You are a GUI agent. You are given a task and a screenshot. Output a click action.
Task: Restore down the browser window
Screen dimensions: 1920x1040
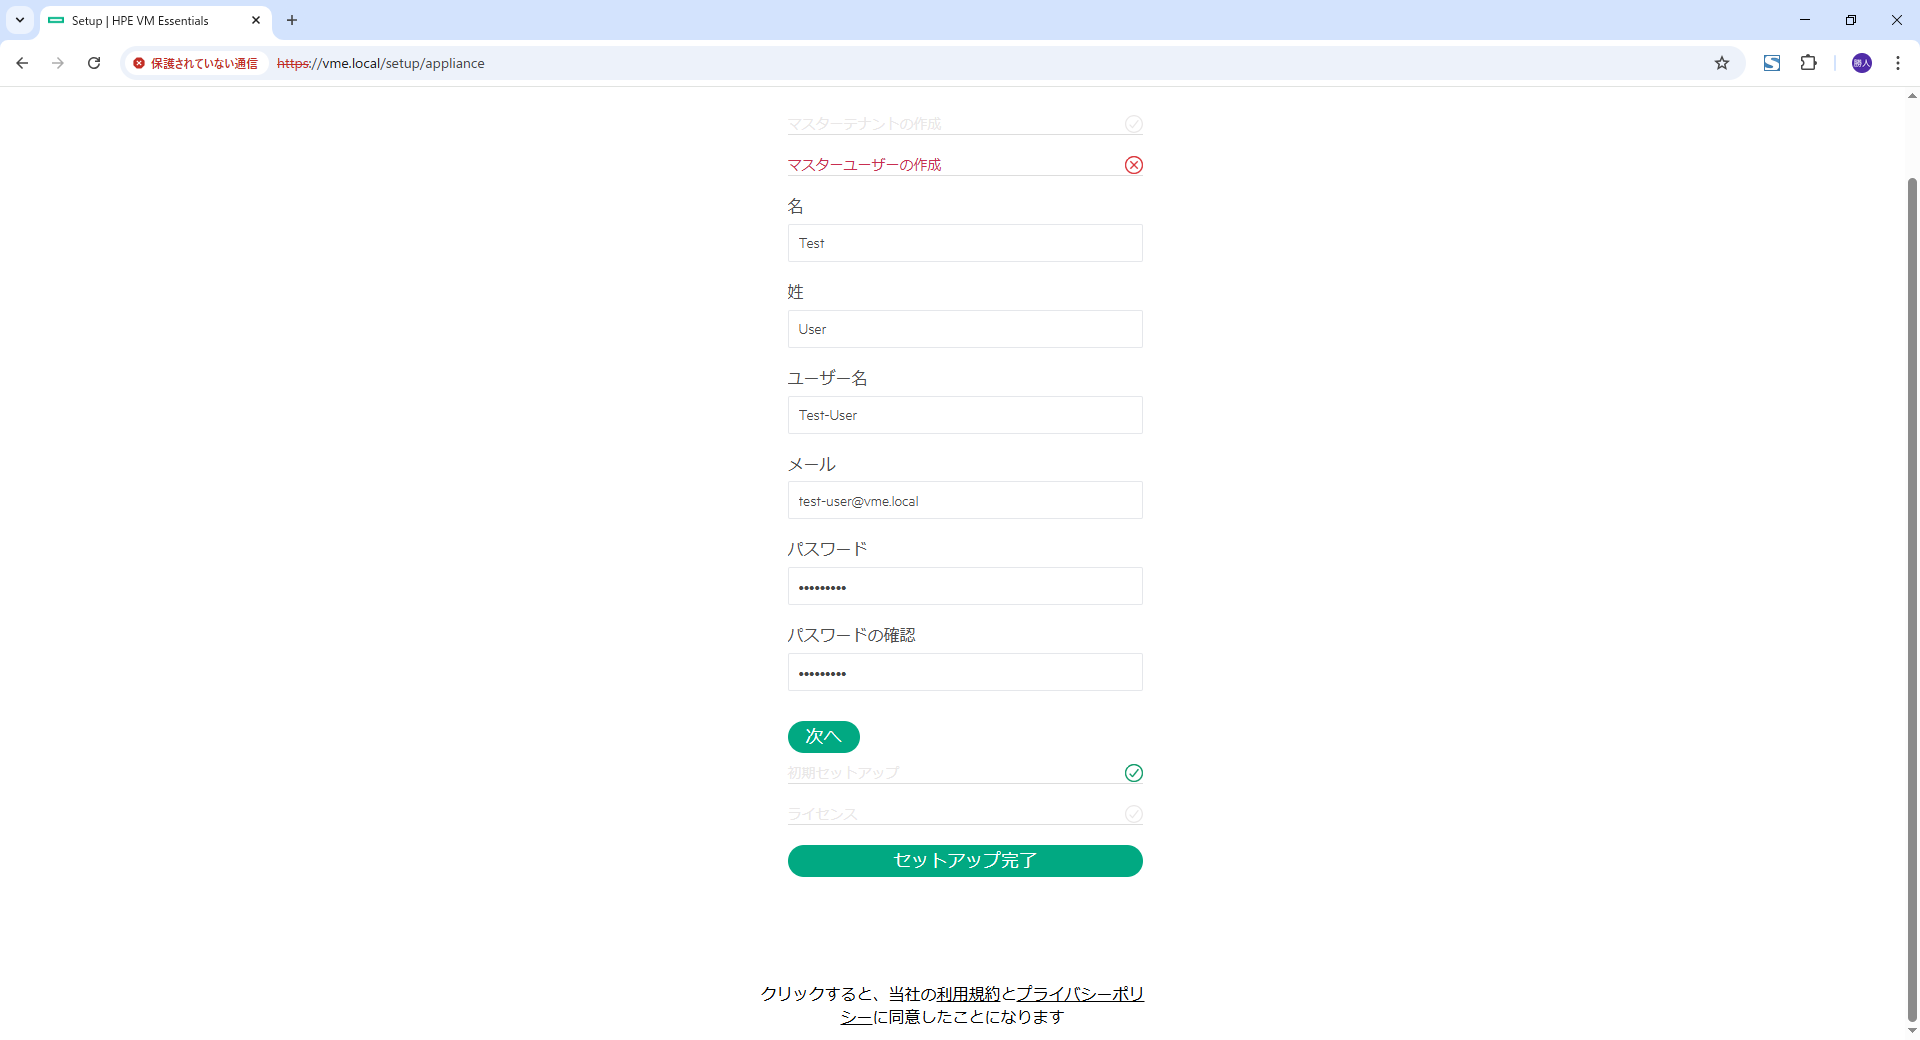(1851, 20)
